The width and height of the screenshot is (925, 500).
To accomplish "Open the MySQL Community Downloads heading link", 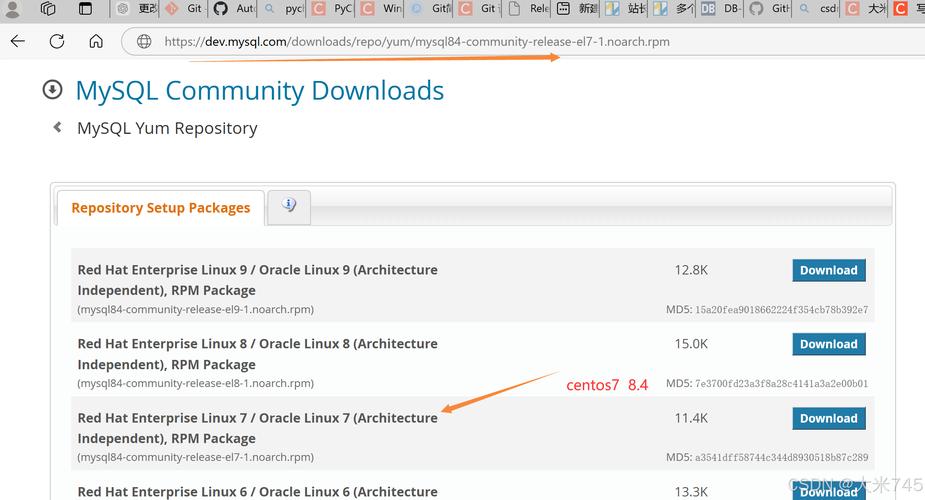I will (260, 90).
